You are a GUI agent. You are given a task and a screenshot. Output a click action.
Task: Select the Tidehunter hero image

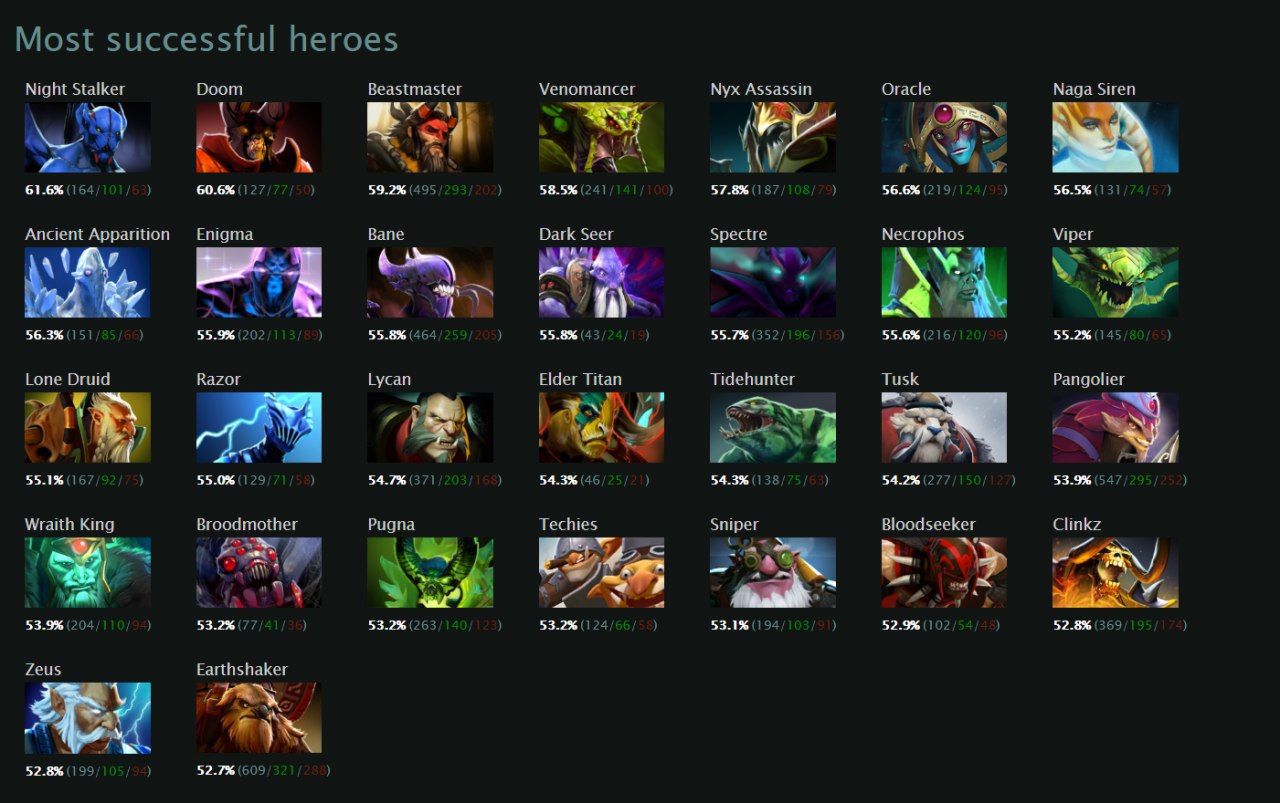tap(773, 427)
